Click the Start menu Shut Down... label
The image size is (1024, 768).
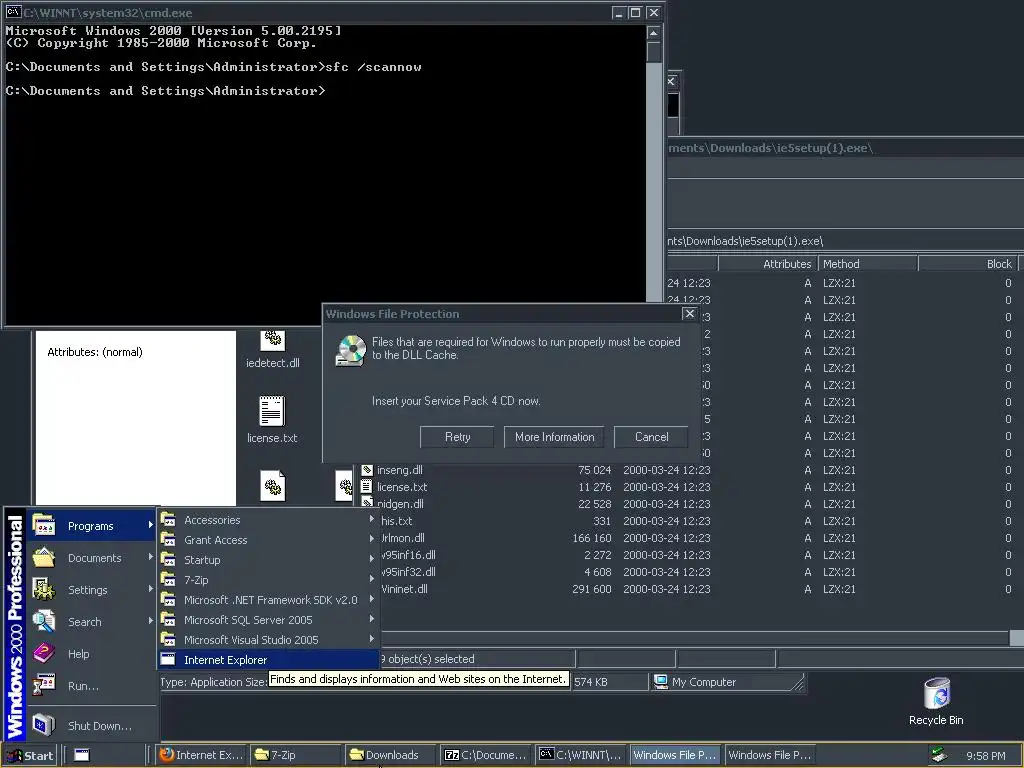(x=100, y=726)
